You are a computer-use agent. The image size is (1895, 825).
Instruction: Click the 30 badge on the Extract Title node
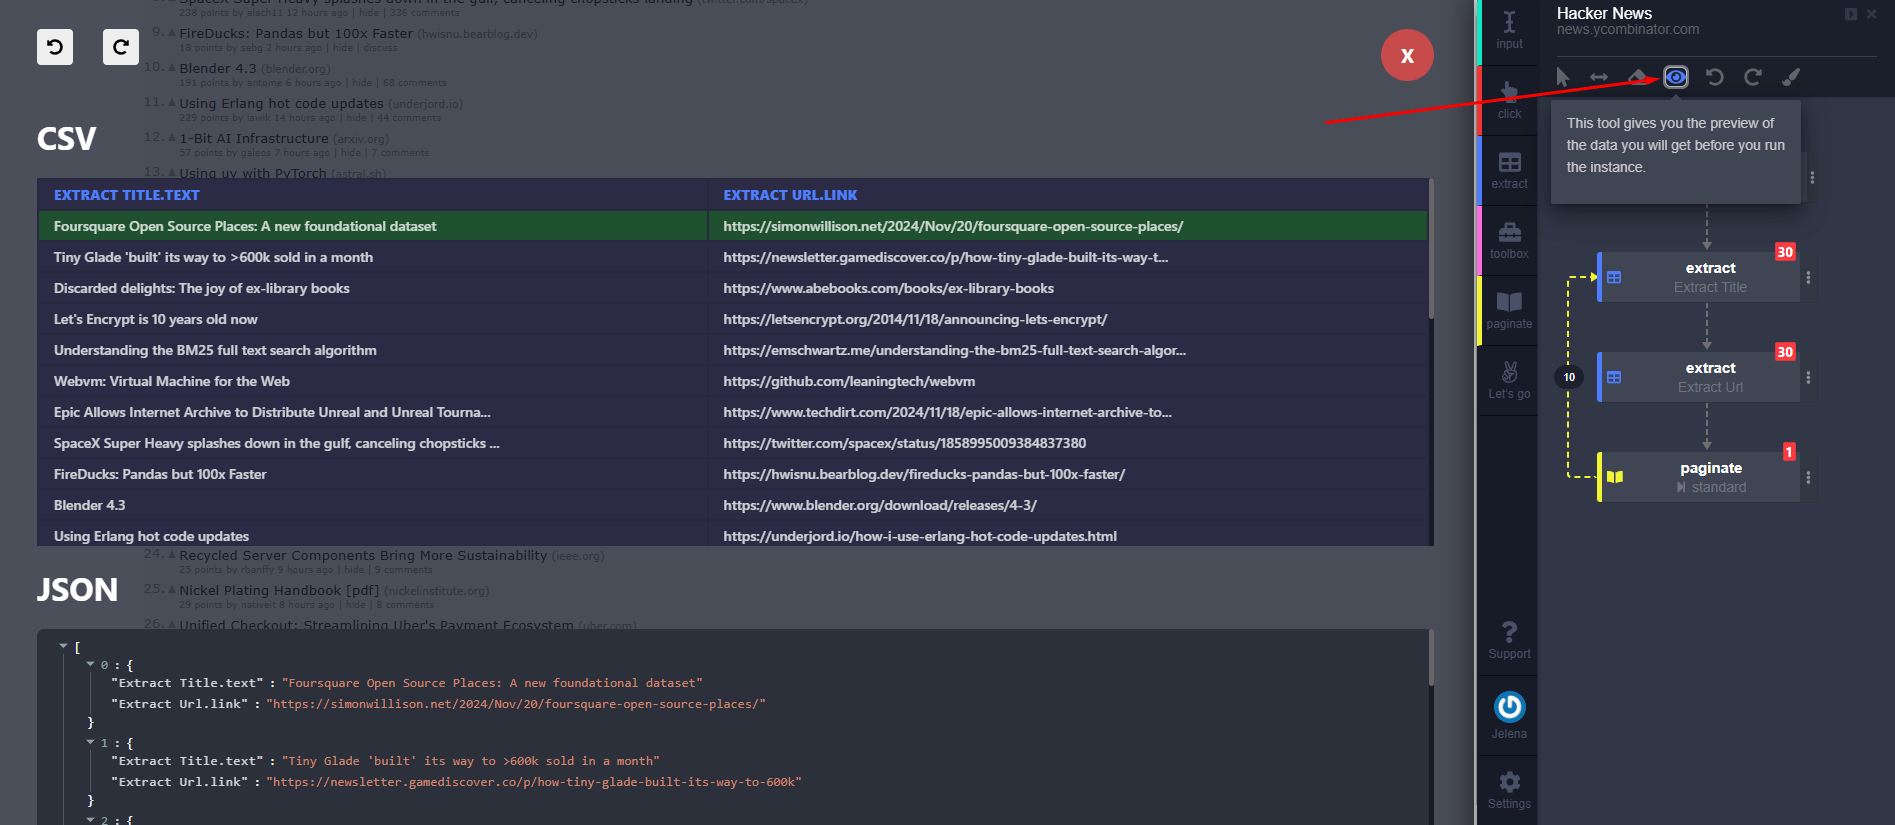tap(1785, 252)
